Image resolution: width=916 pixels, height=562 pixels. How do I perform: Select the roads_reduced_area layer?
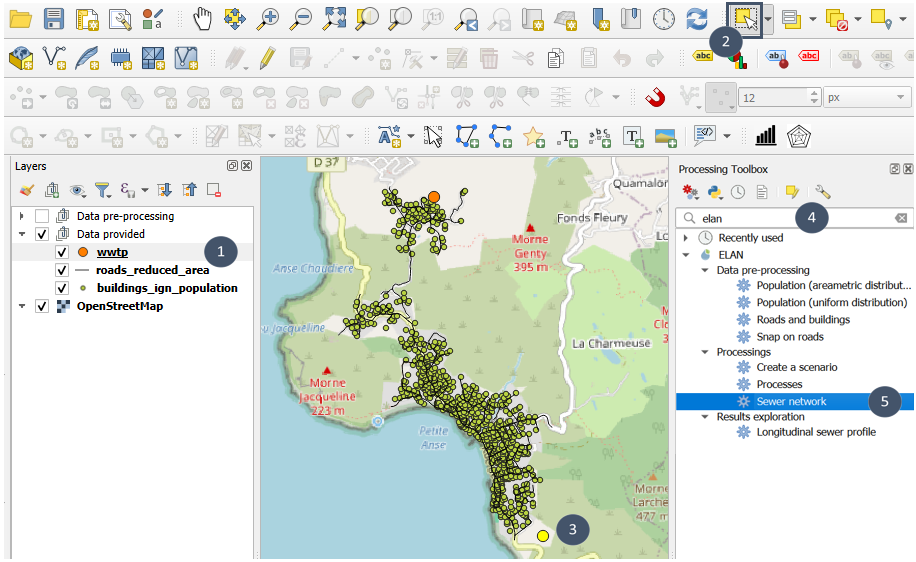tap(152, 270)
